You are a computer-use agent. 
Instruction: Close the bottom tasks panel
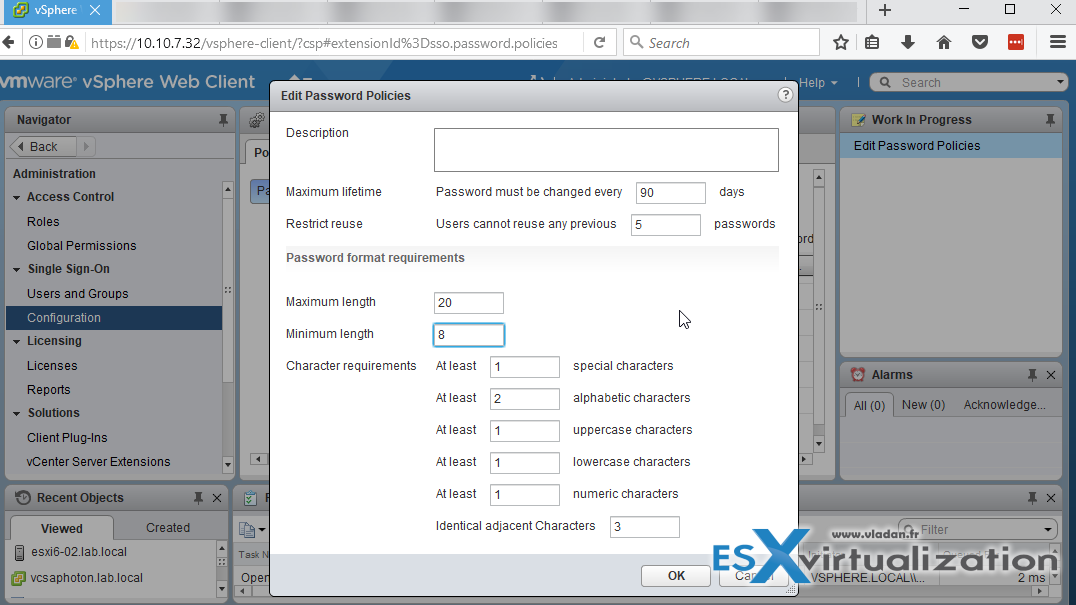(x=1051, y=498)
